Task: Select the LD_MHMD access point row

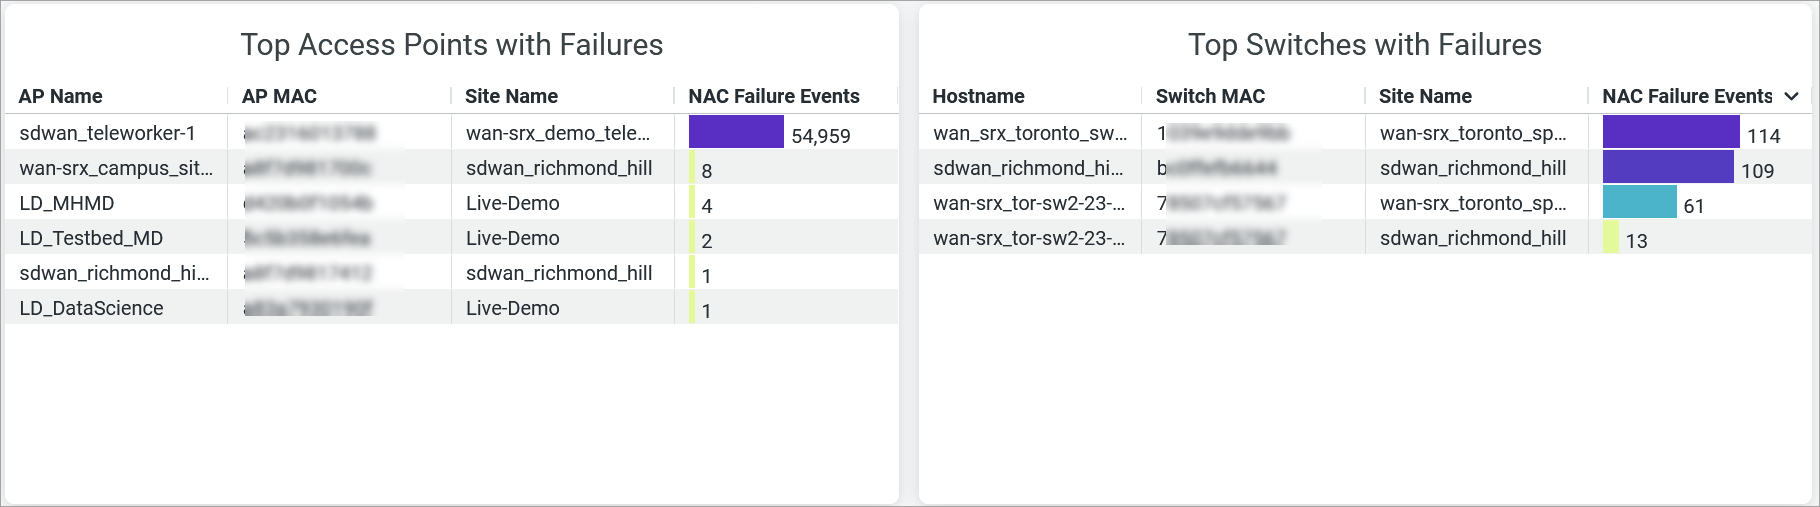Action: click(x=67, y=203)
